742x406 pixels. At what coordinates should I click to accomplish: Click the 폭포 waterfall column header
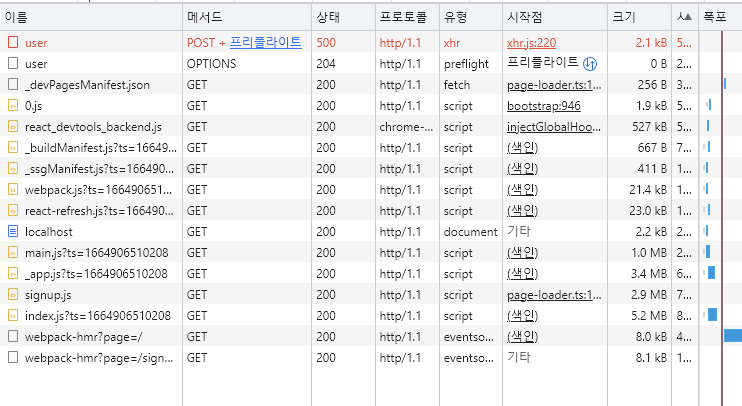[x=720, y=17]
